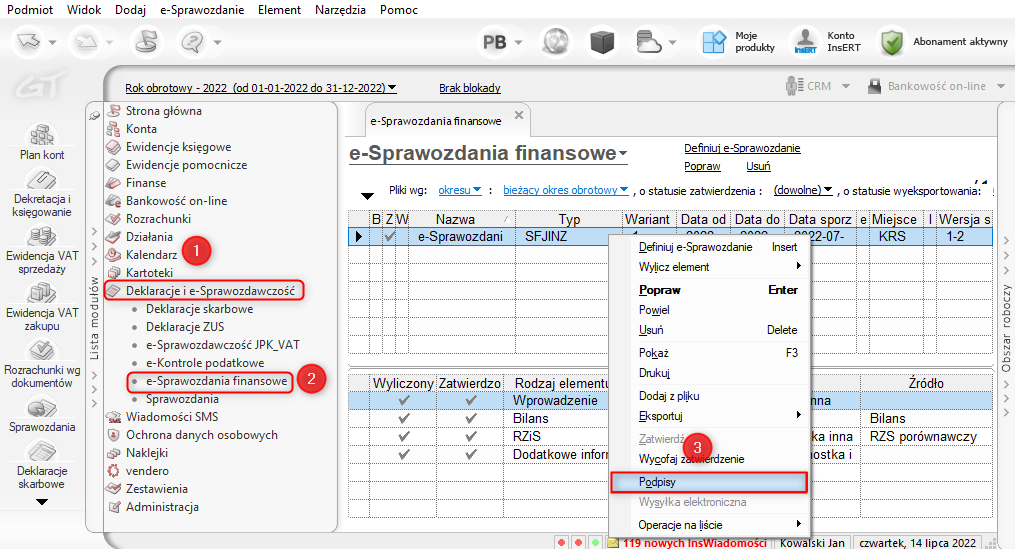Collapse the filter panel black triangle

tap(367, 196)
